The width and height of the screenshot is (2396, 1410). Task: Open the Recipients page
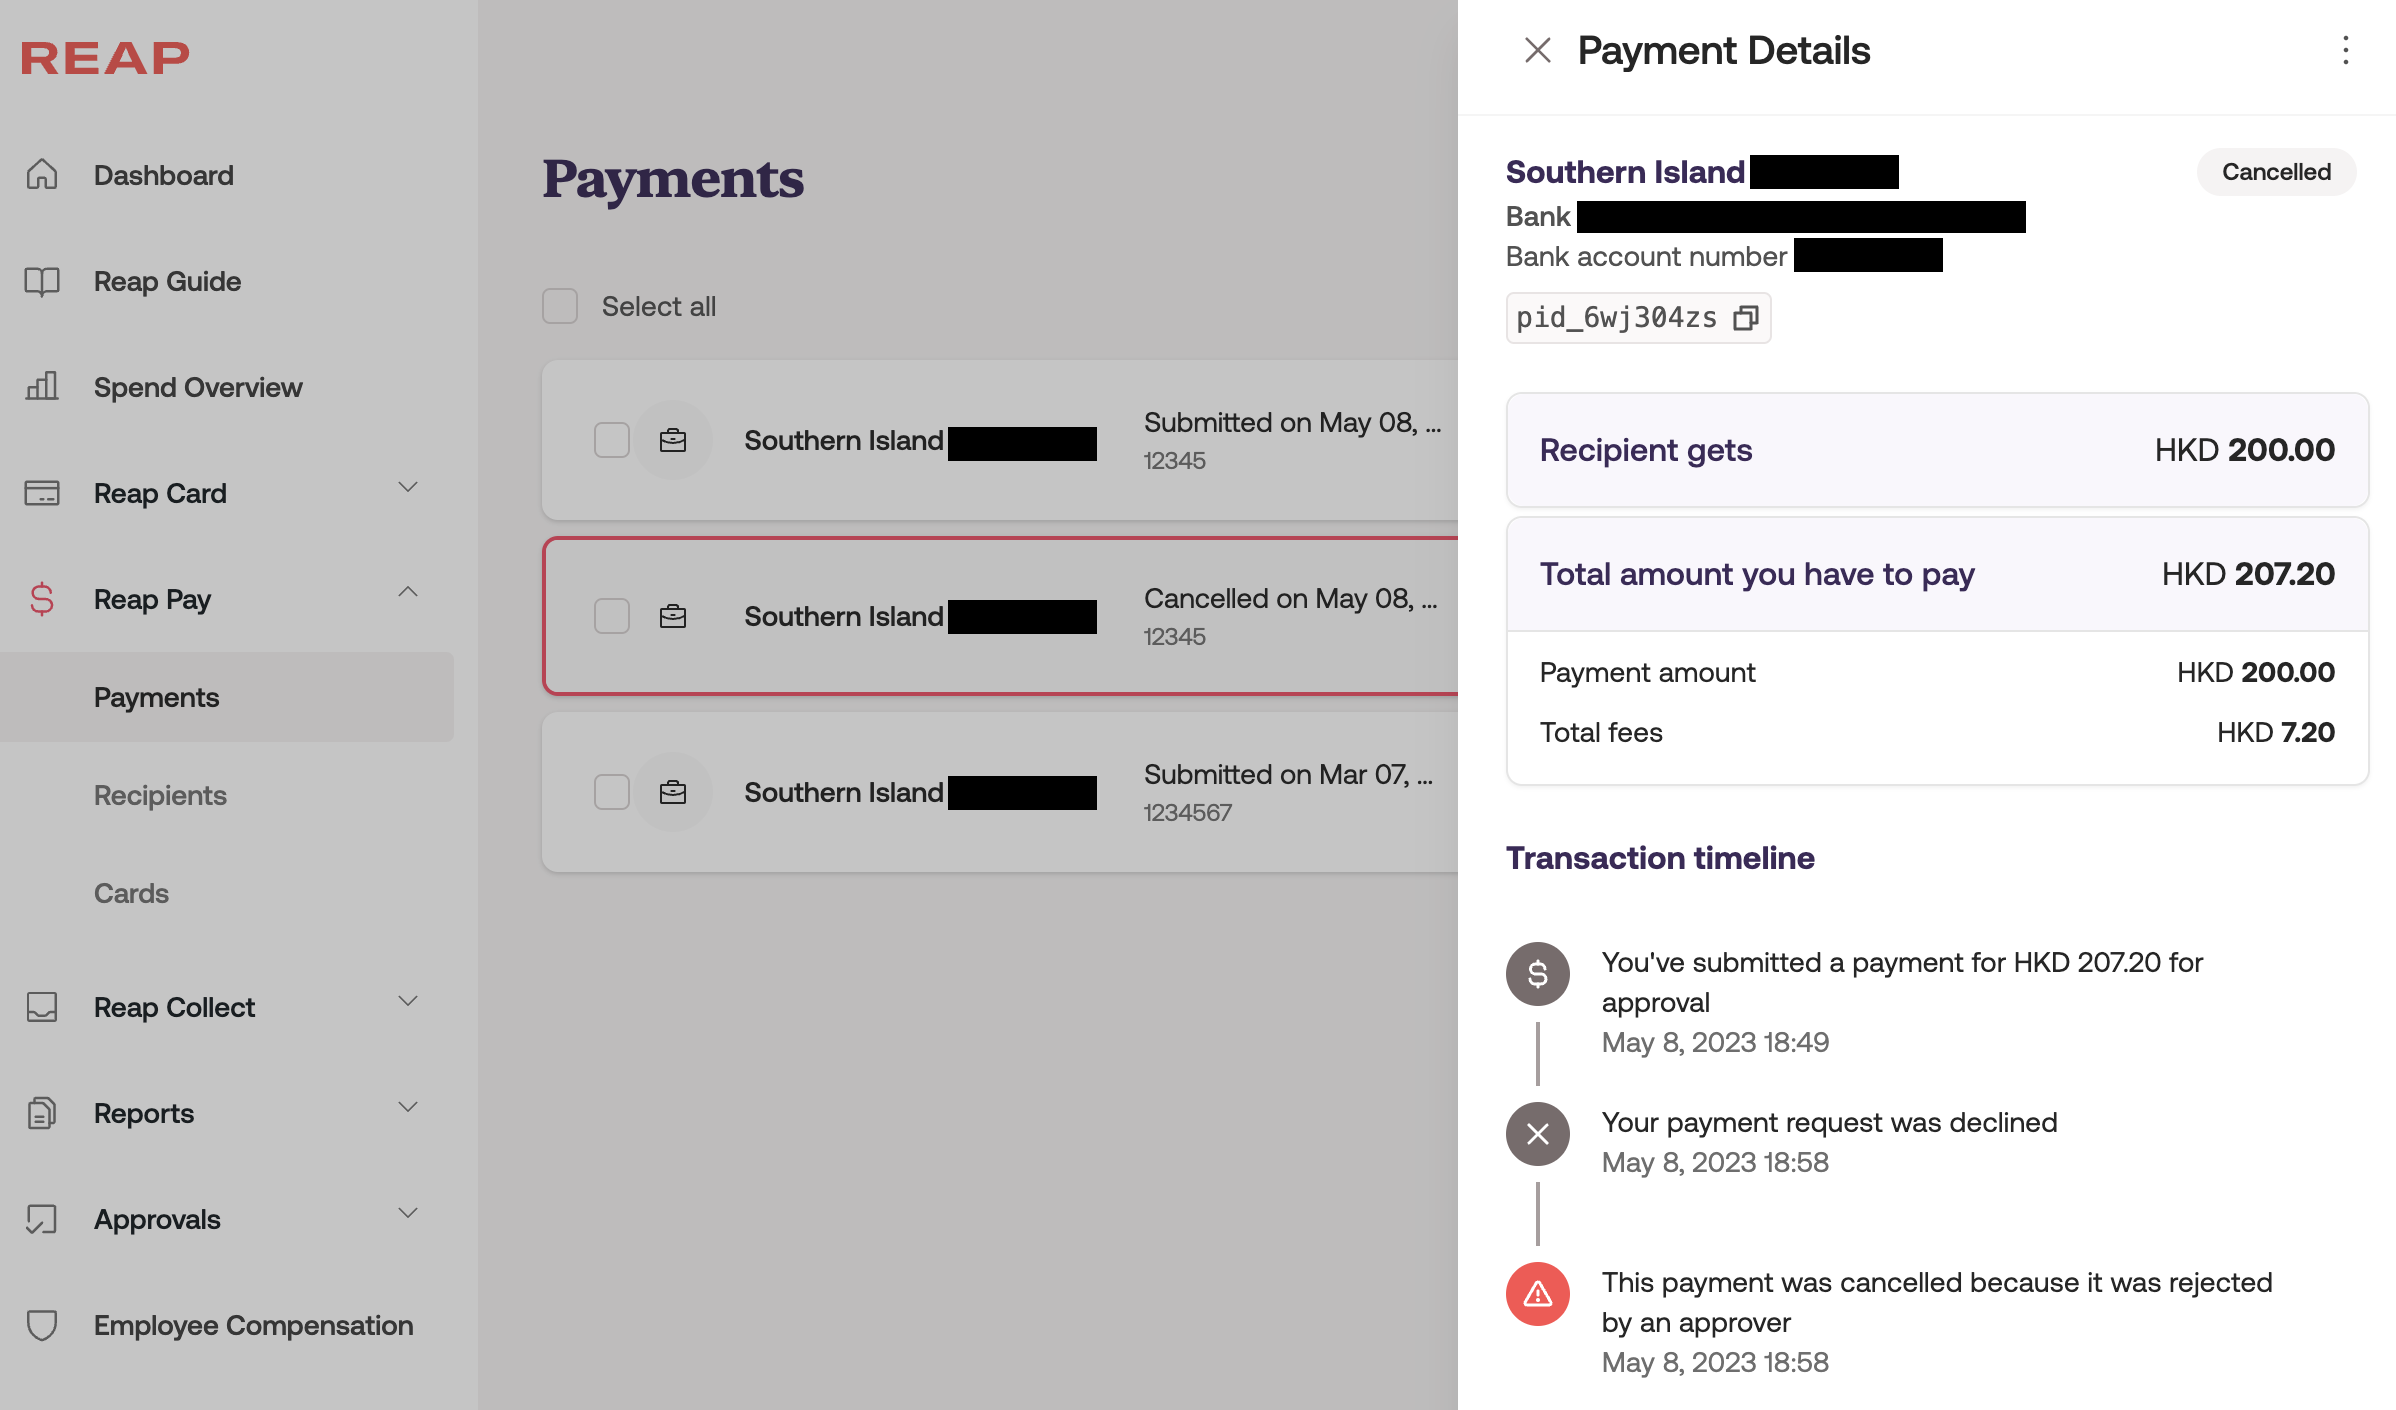tap(160, 795)
